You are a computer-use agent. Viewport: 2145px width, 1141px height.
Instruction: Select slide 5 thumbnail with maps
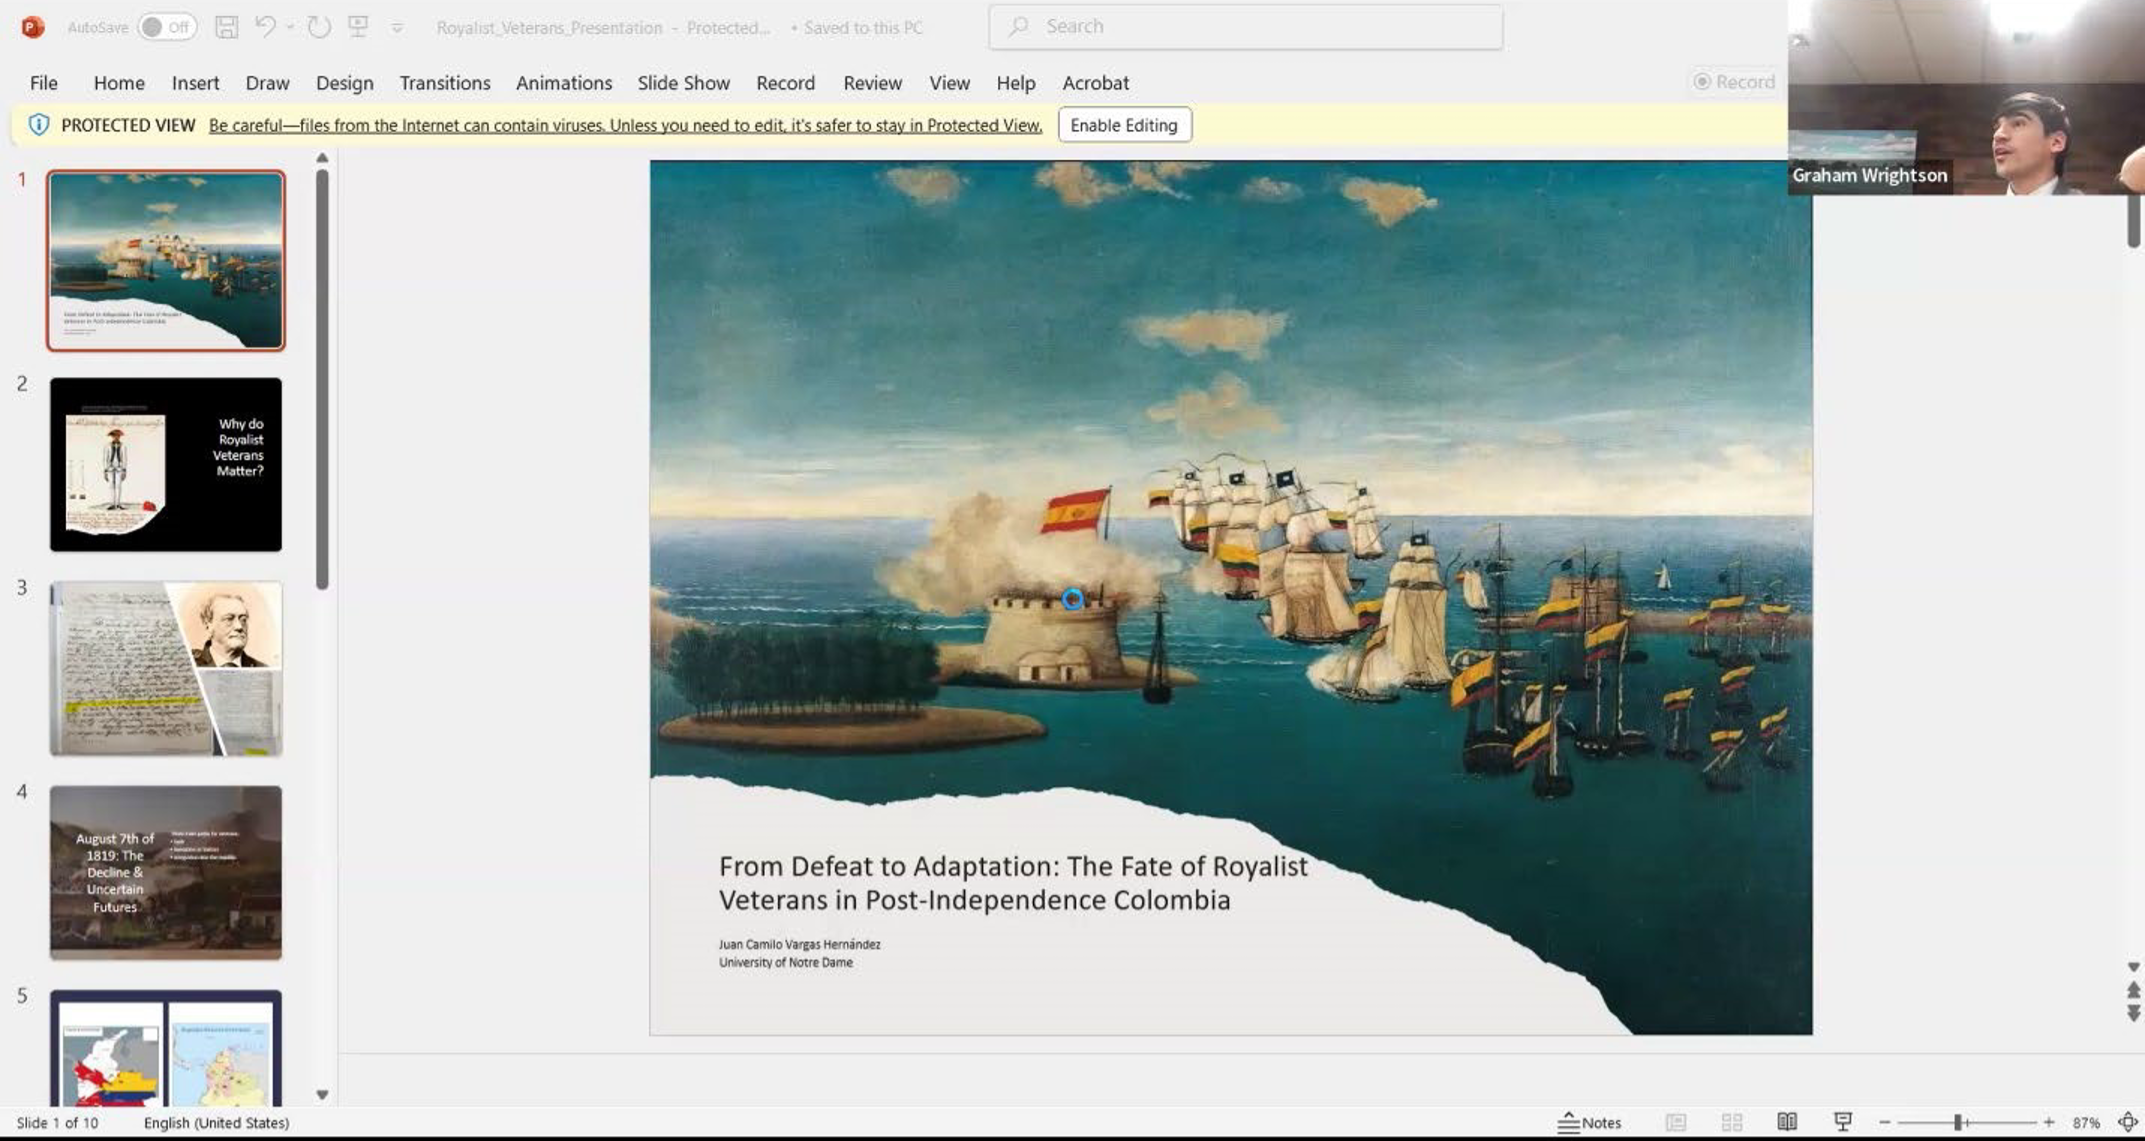(x=166, y=1047)
